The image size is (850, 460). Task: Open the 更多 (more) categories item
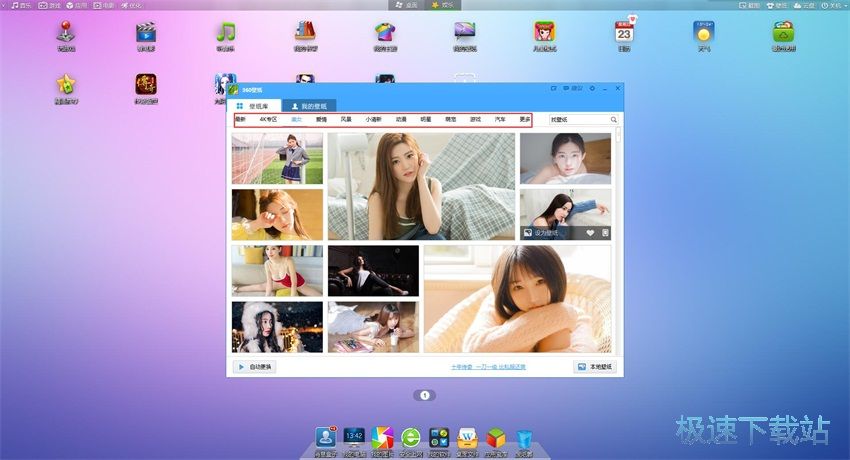point(525,119)
